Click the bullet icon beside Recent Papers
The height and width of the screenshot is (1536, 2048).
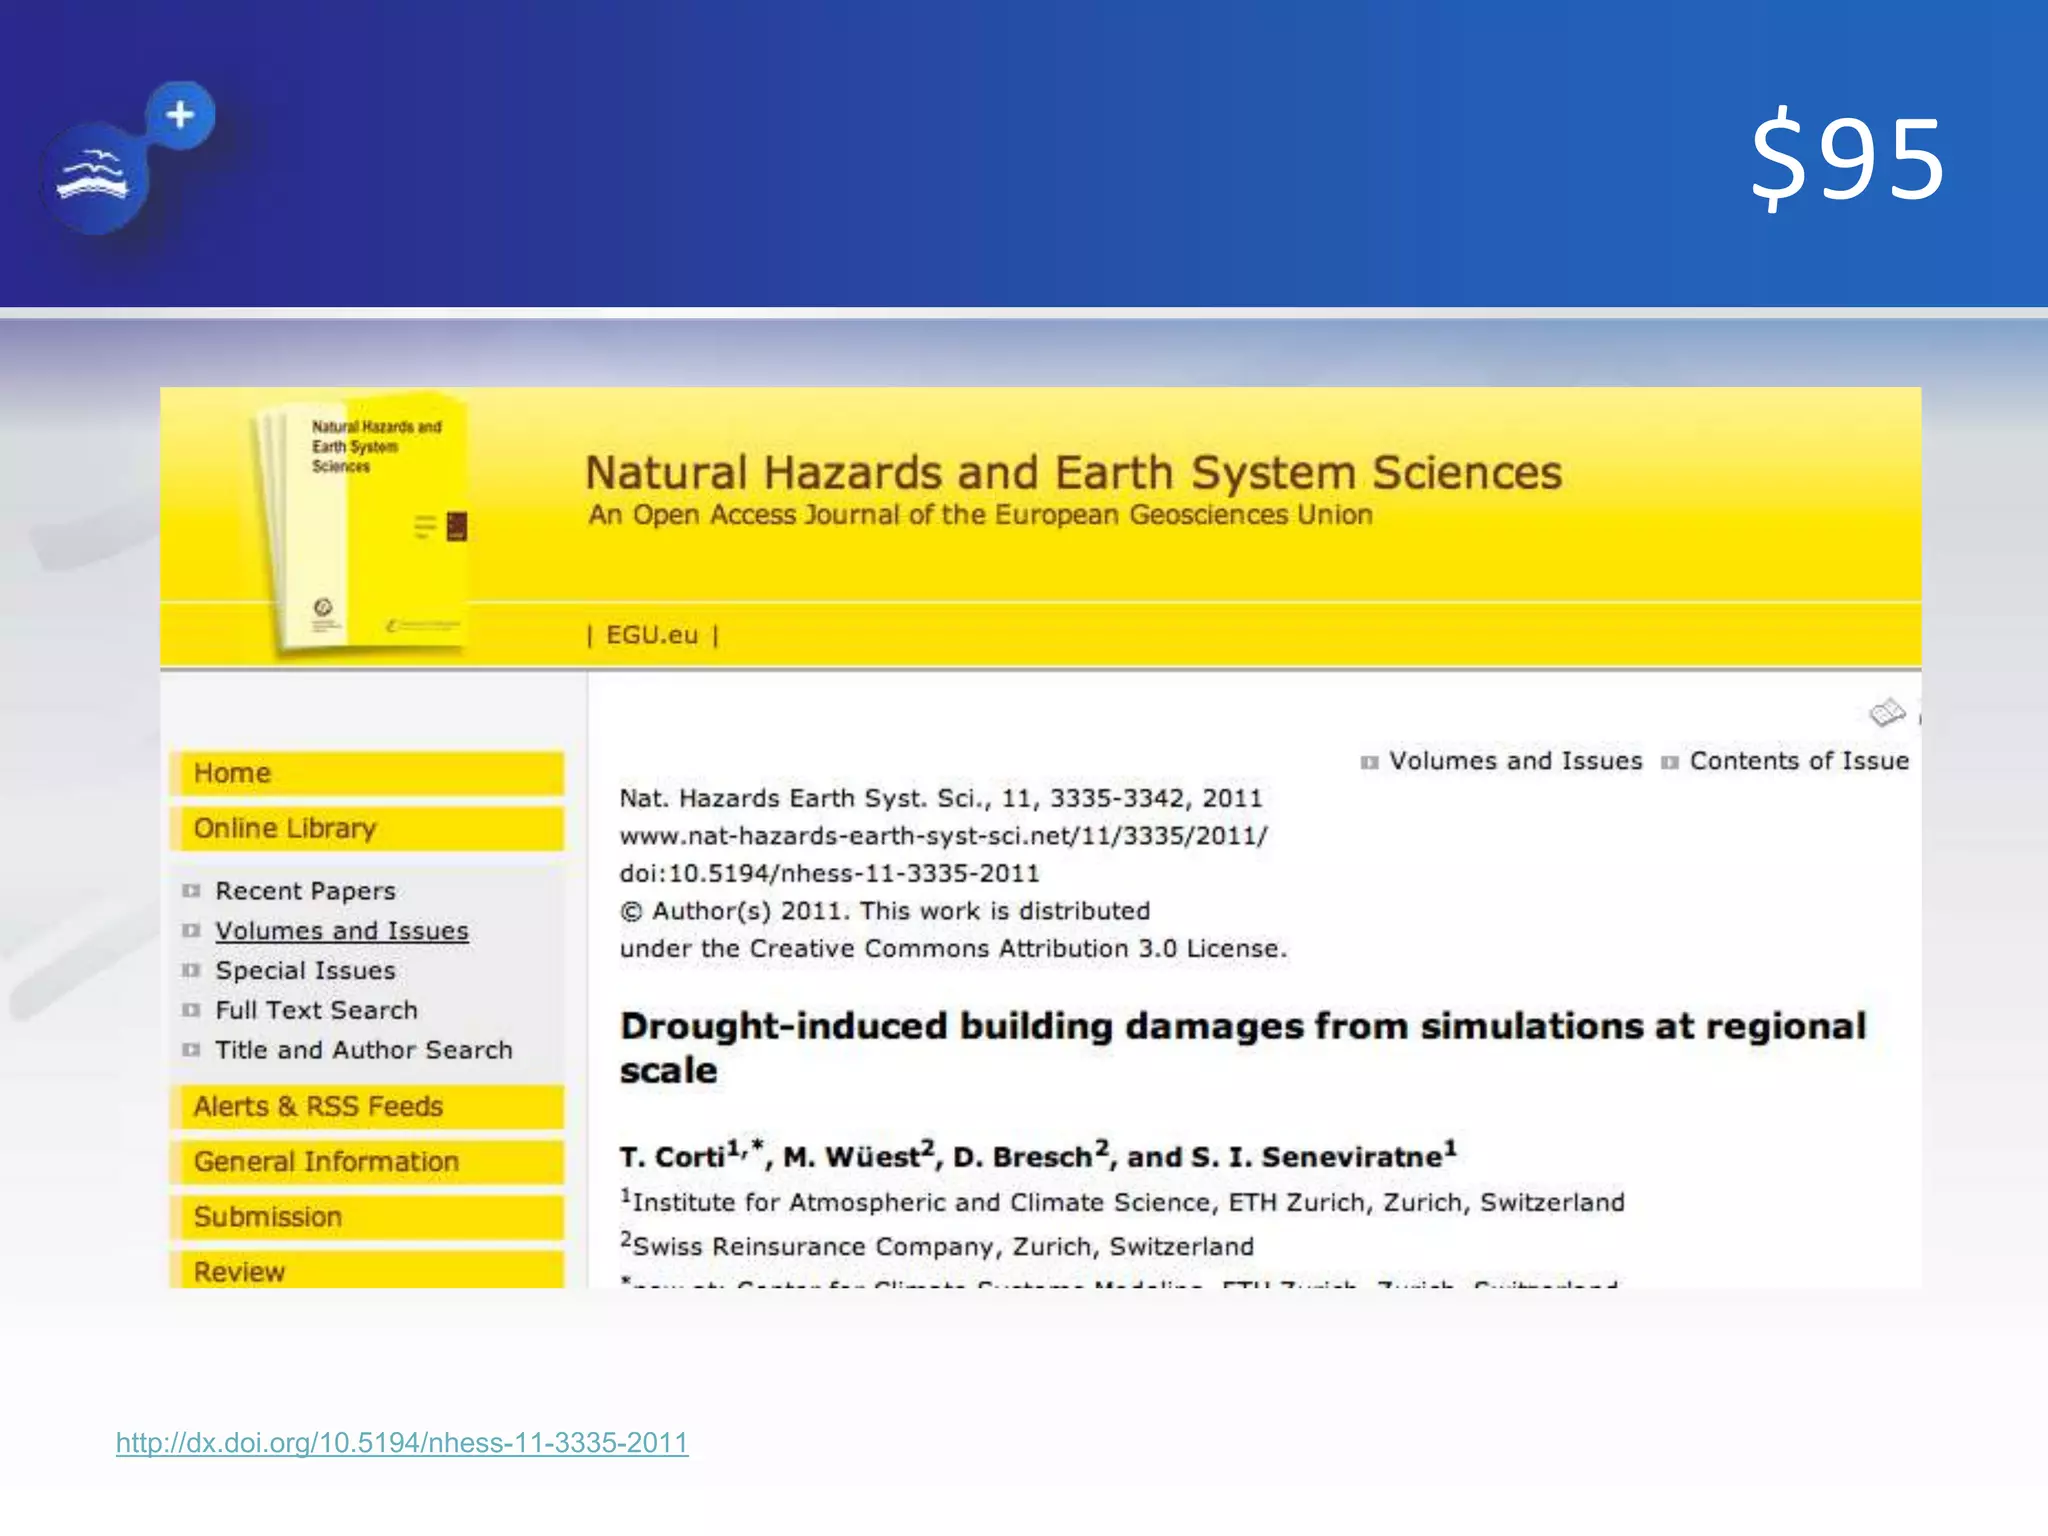(191, 890)
